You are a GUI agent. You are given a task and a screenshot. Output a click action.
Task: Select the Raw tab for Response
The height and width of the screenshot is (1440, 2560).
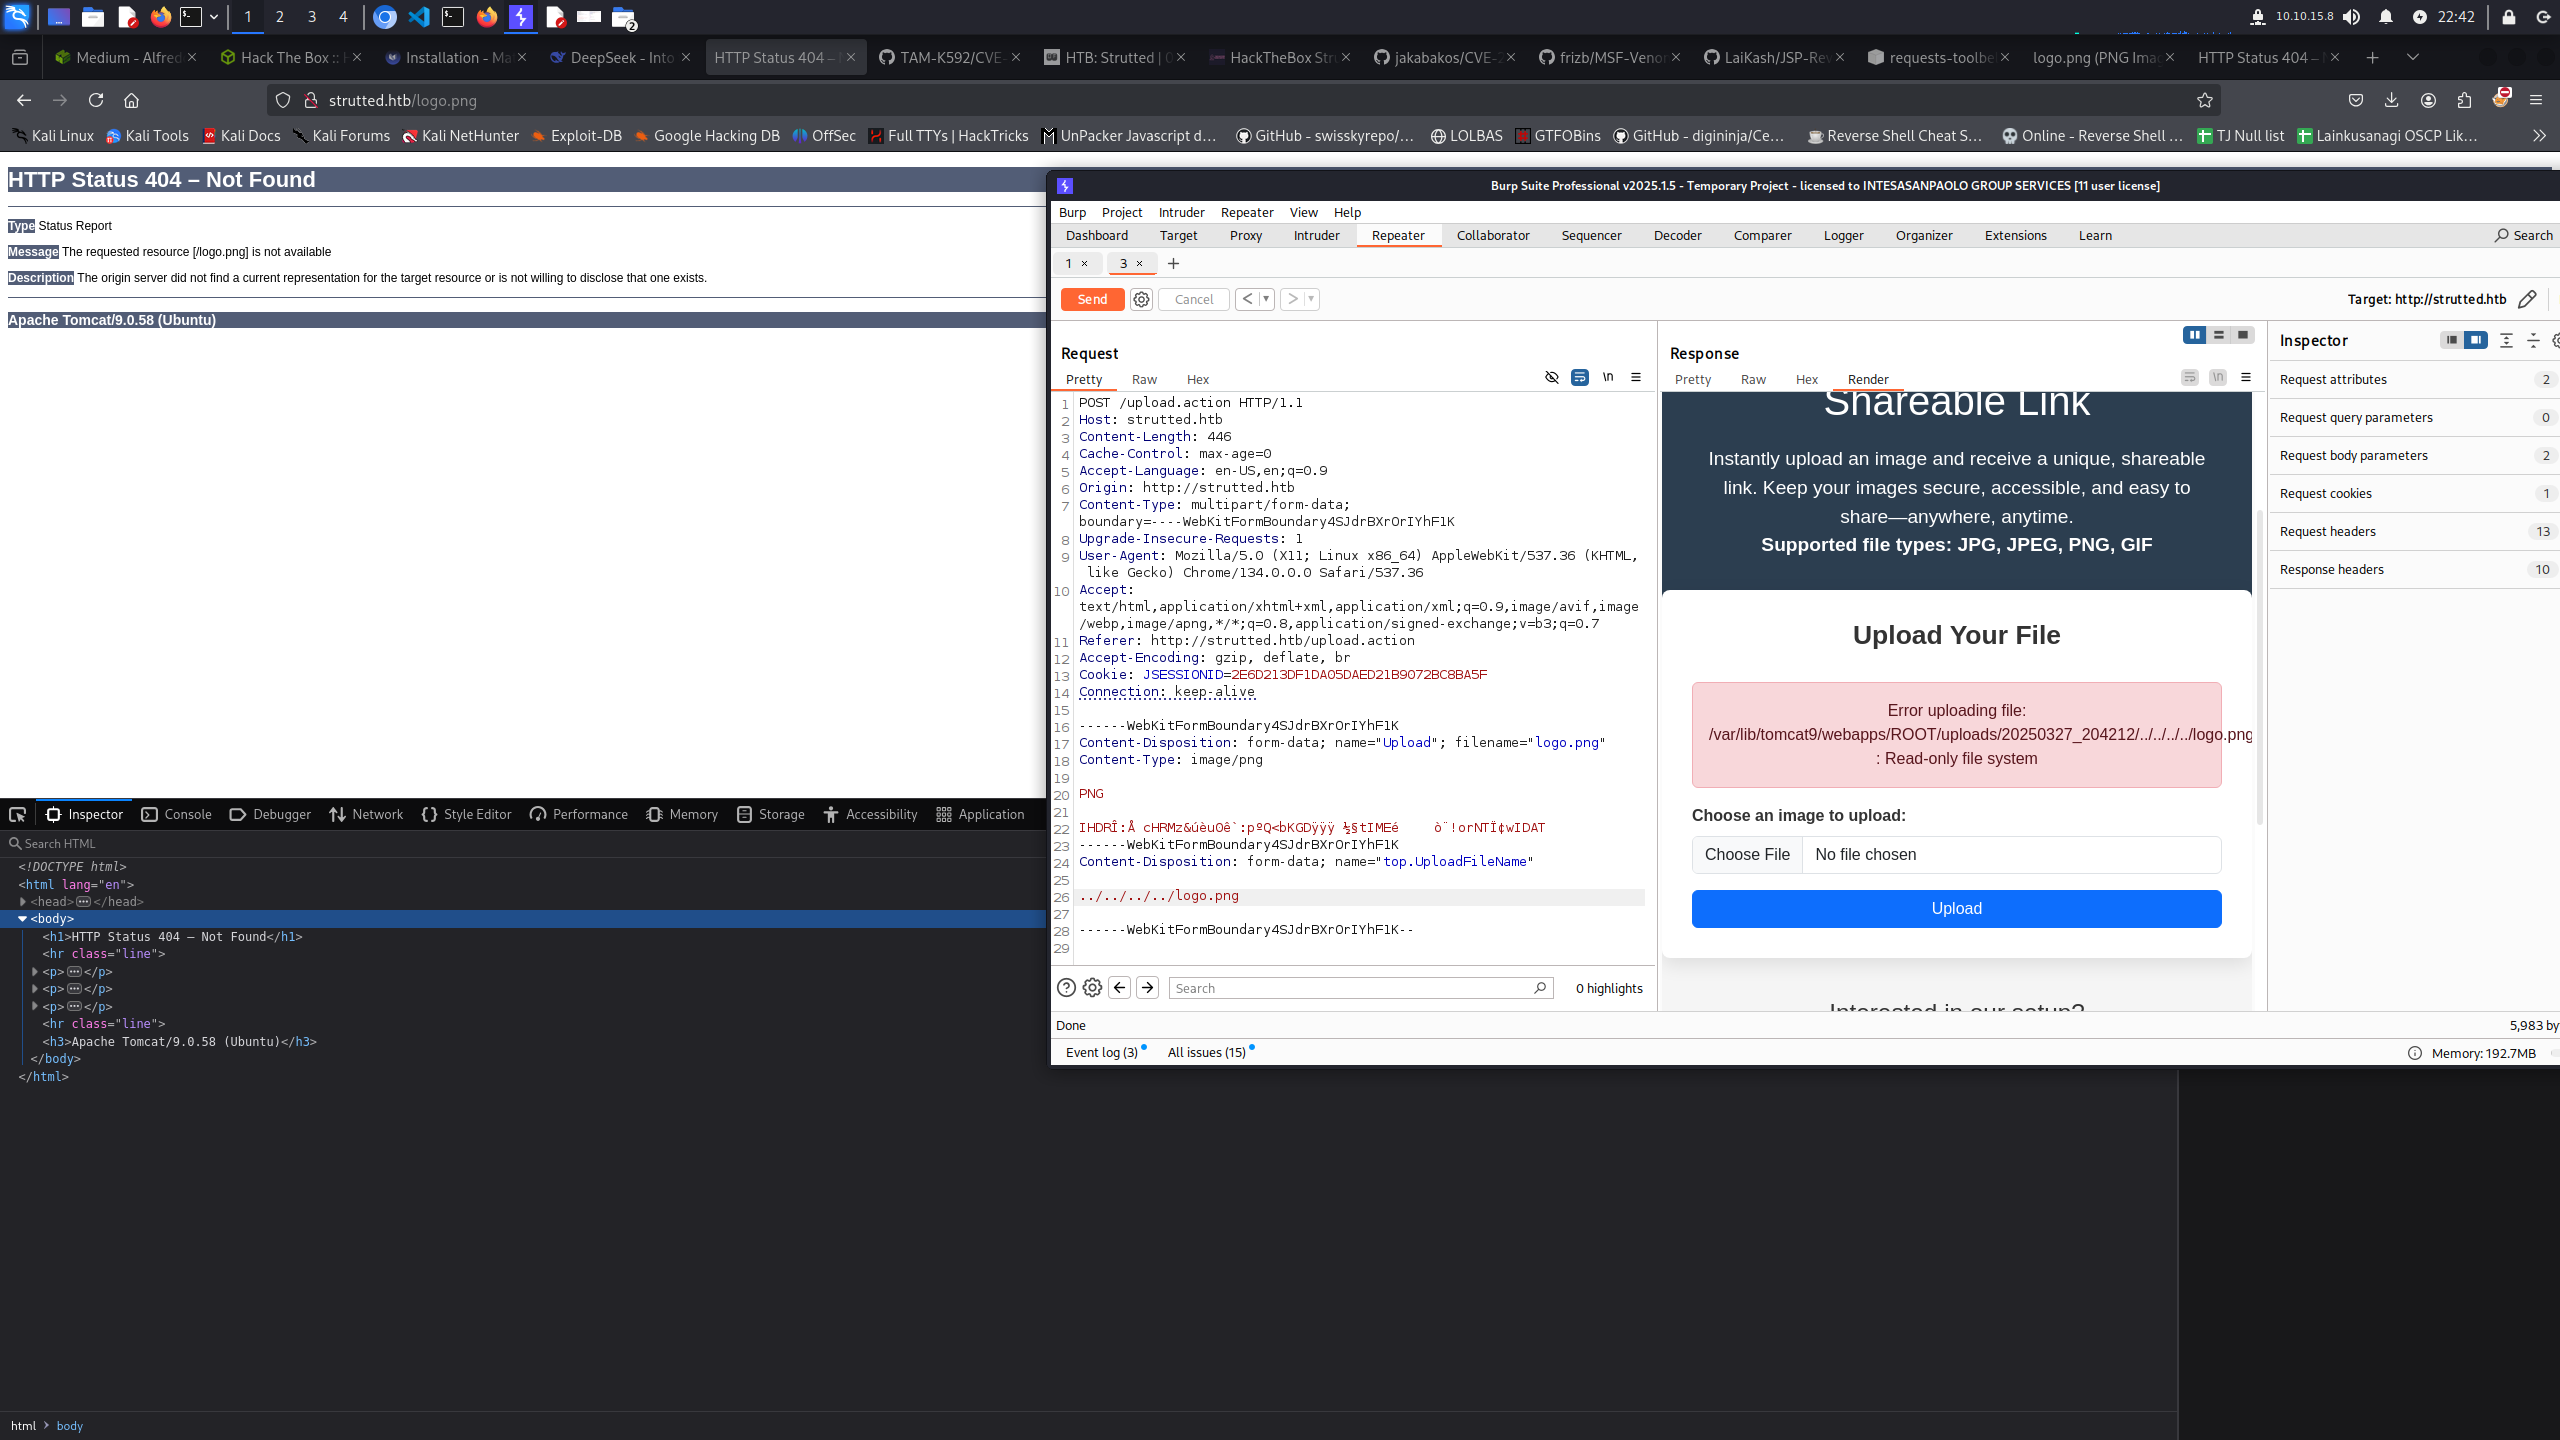tap(1752, 379)
